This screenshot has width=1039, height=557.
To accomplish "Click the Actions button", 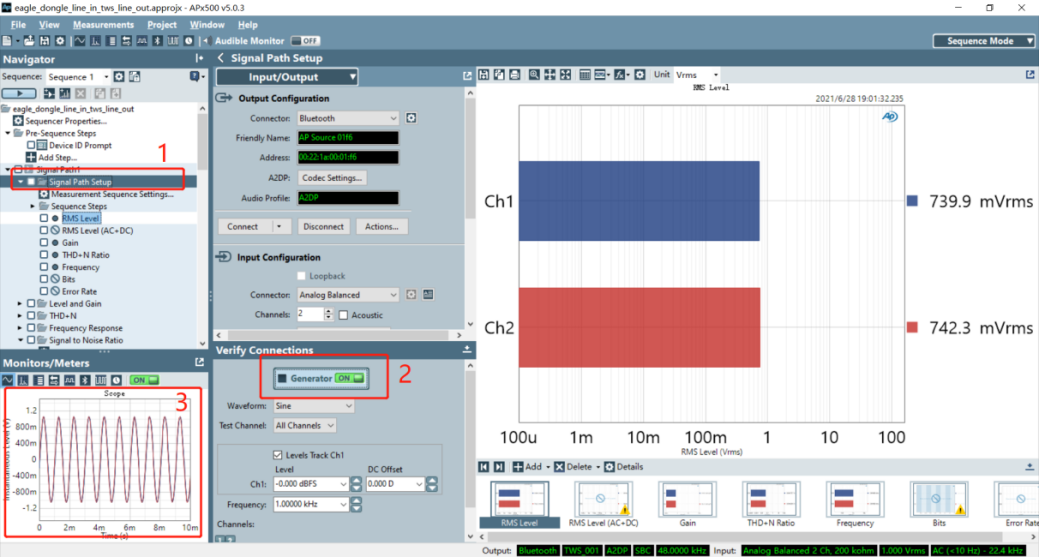I will 382,227.
